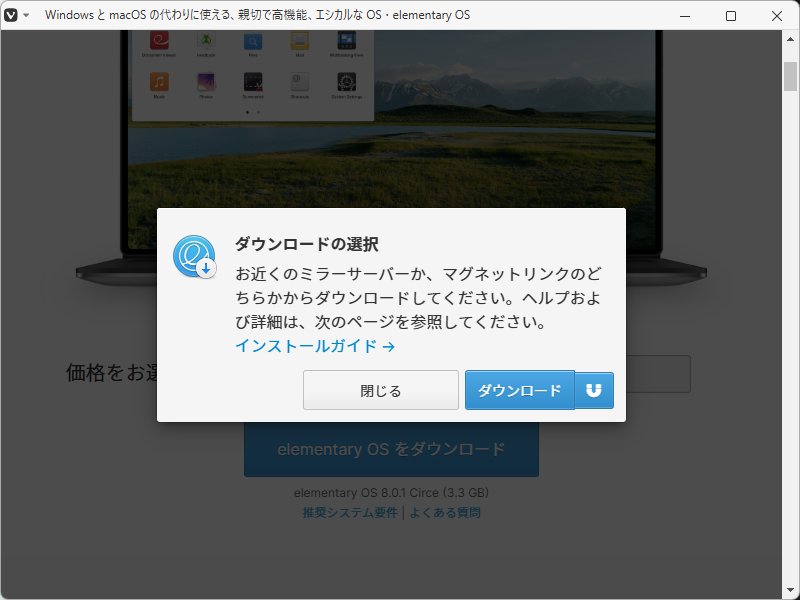Open the Vivaldi menu icon in title bar
Screen dimensions: 800x600
(11, 15)
